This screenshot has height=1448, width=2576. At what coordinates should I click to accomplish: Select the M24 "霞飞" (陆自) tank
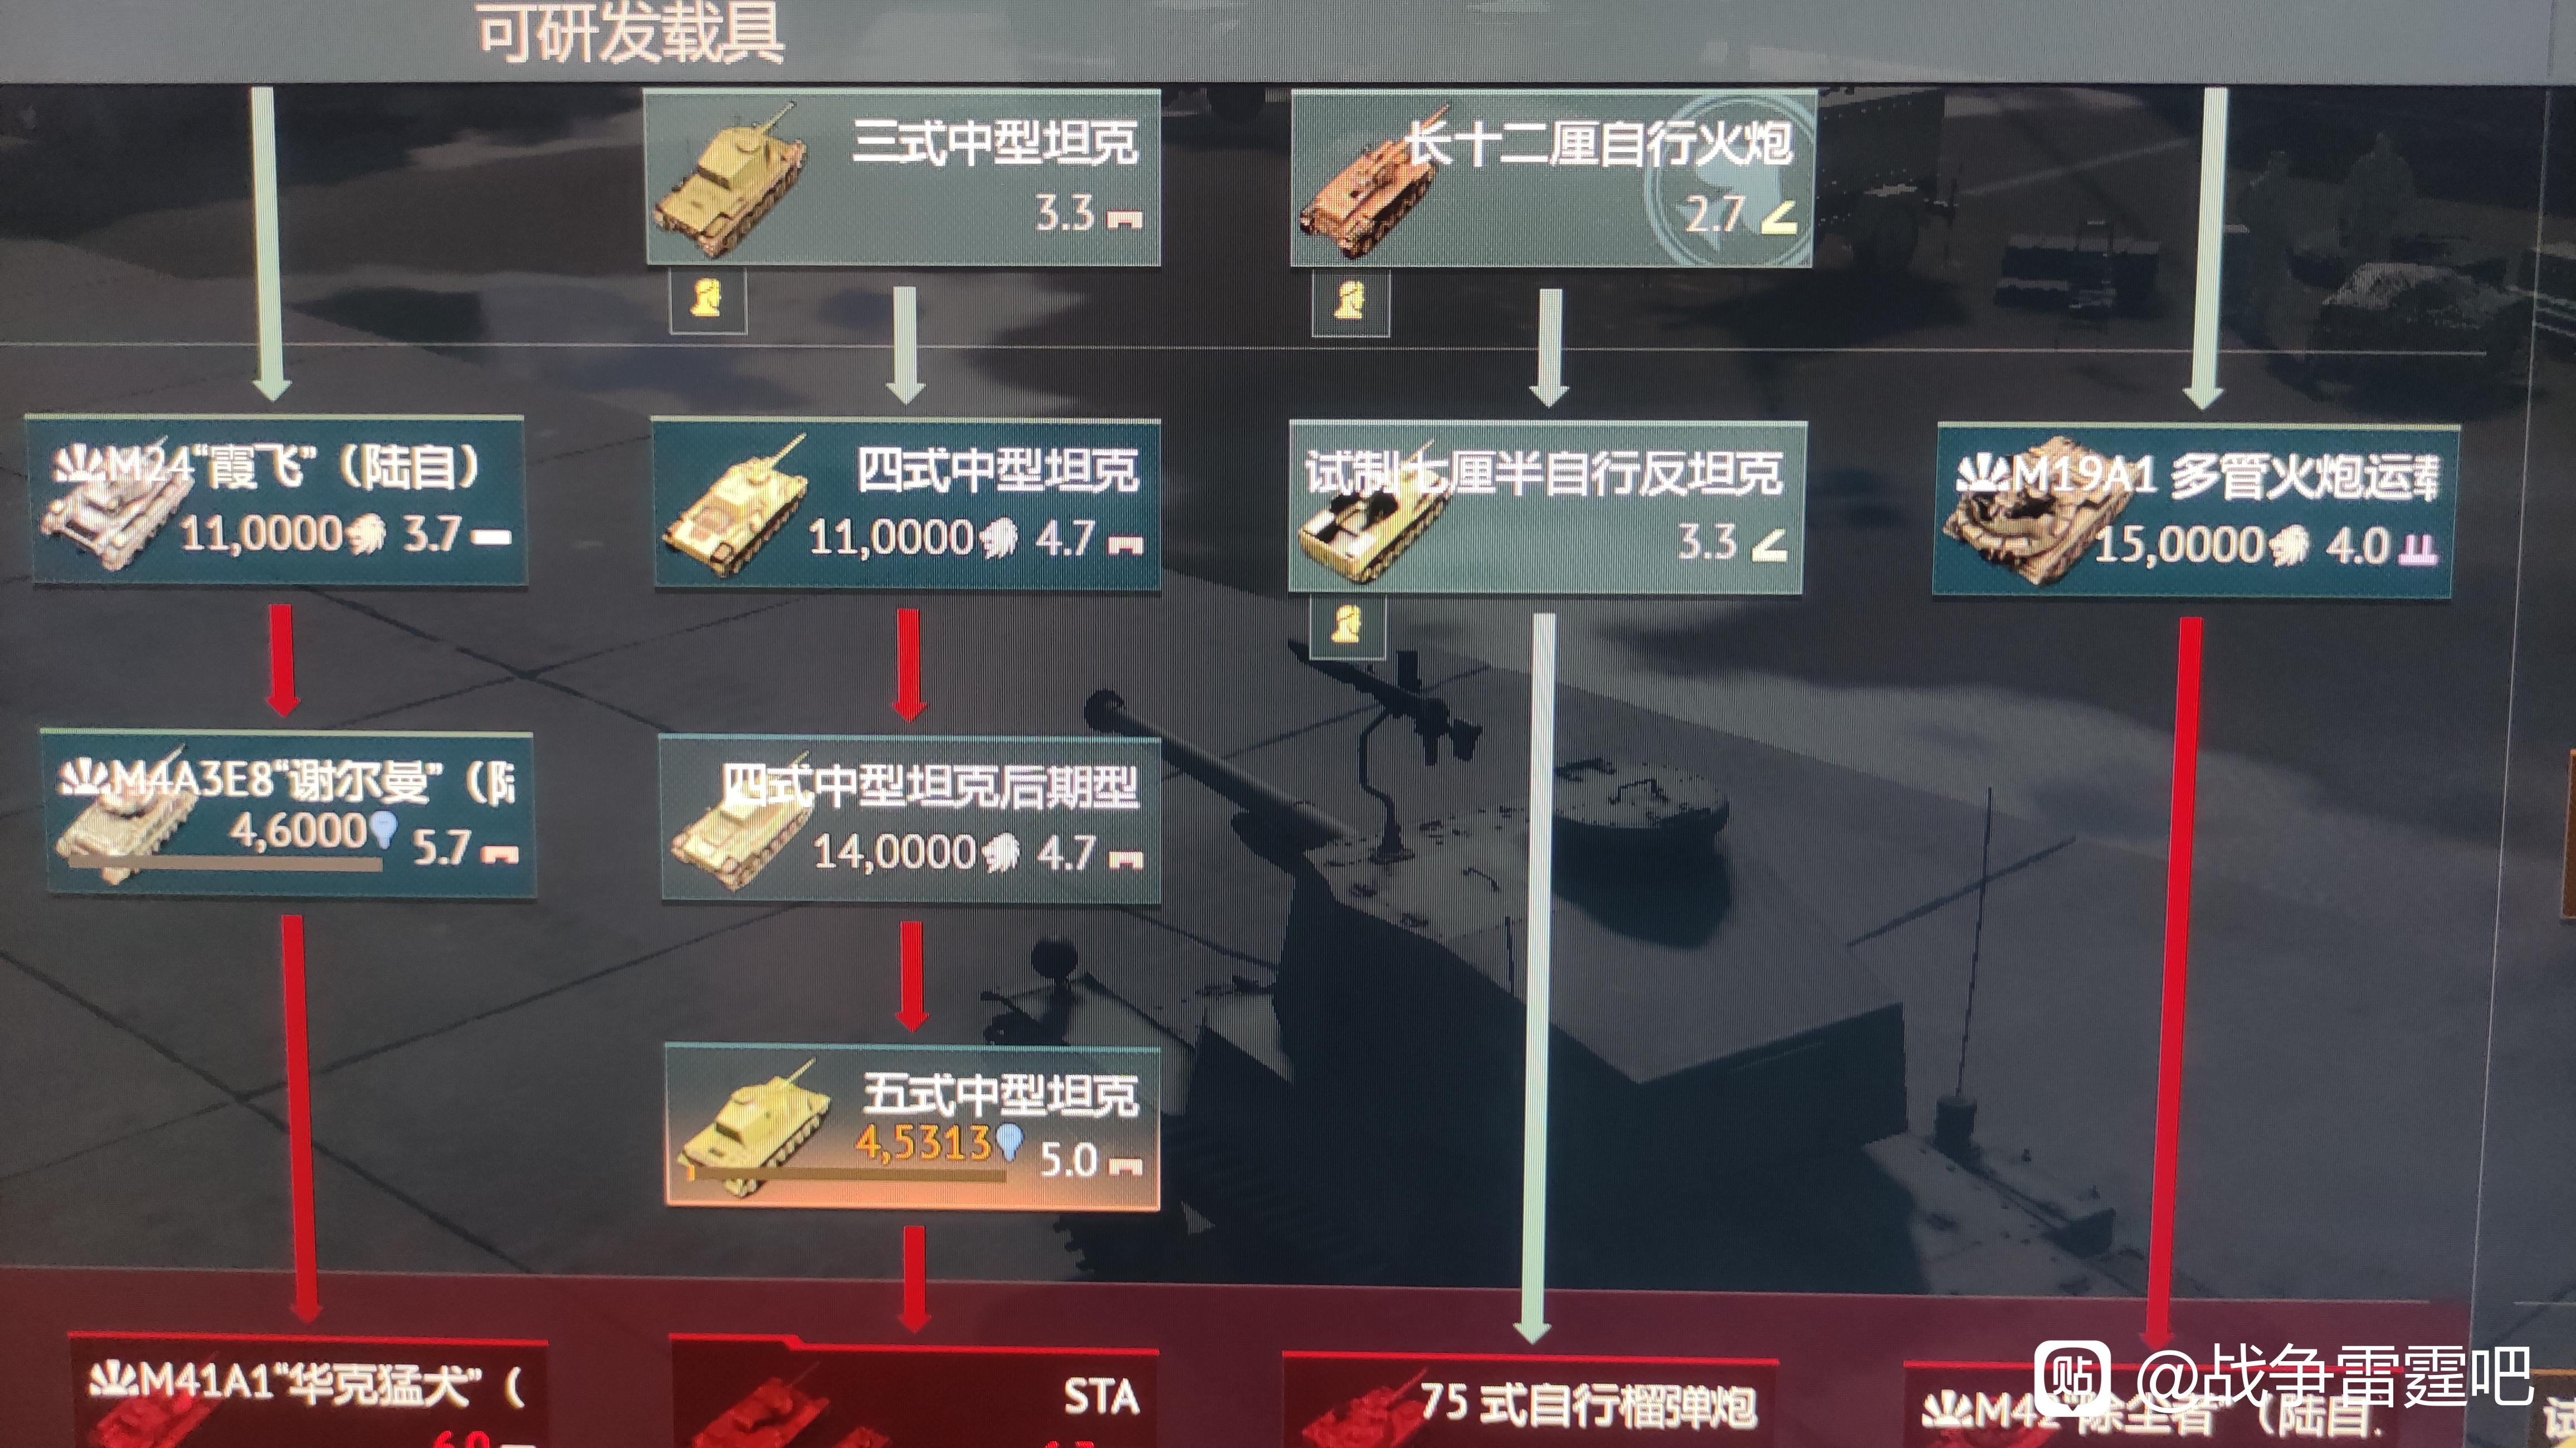(277, 499)
